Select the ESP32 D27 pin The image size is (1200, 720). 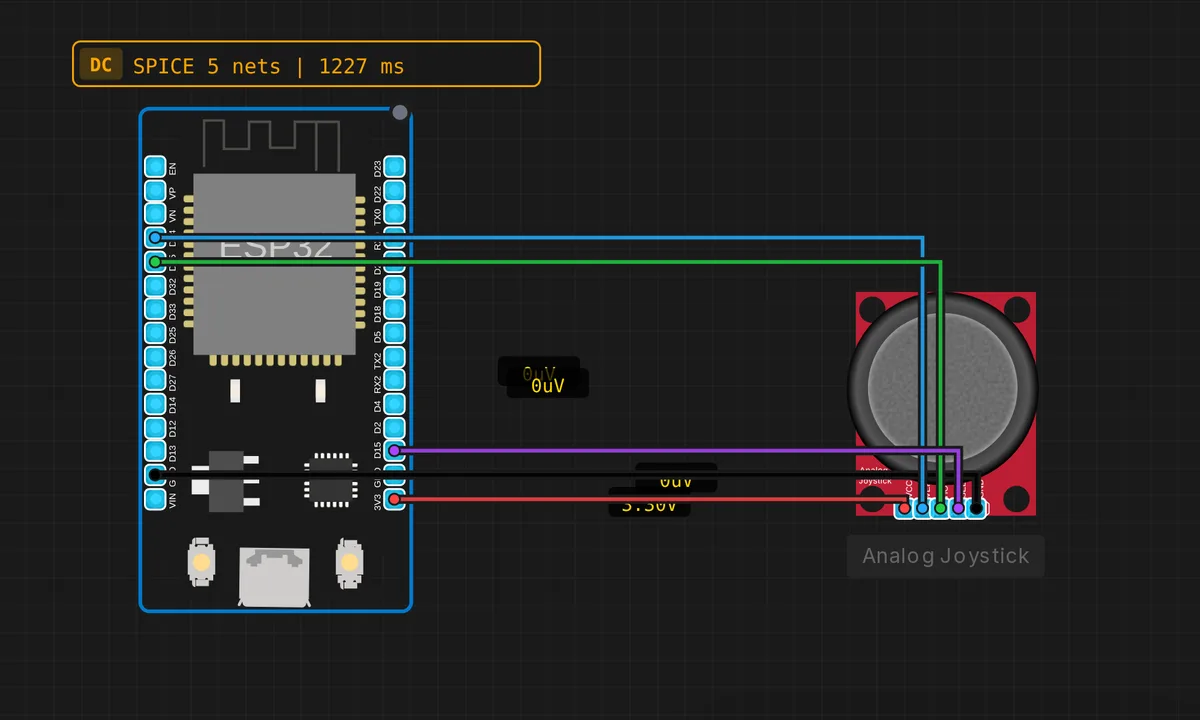[155, 381]
